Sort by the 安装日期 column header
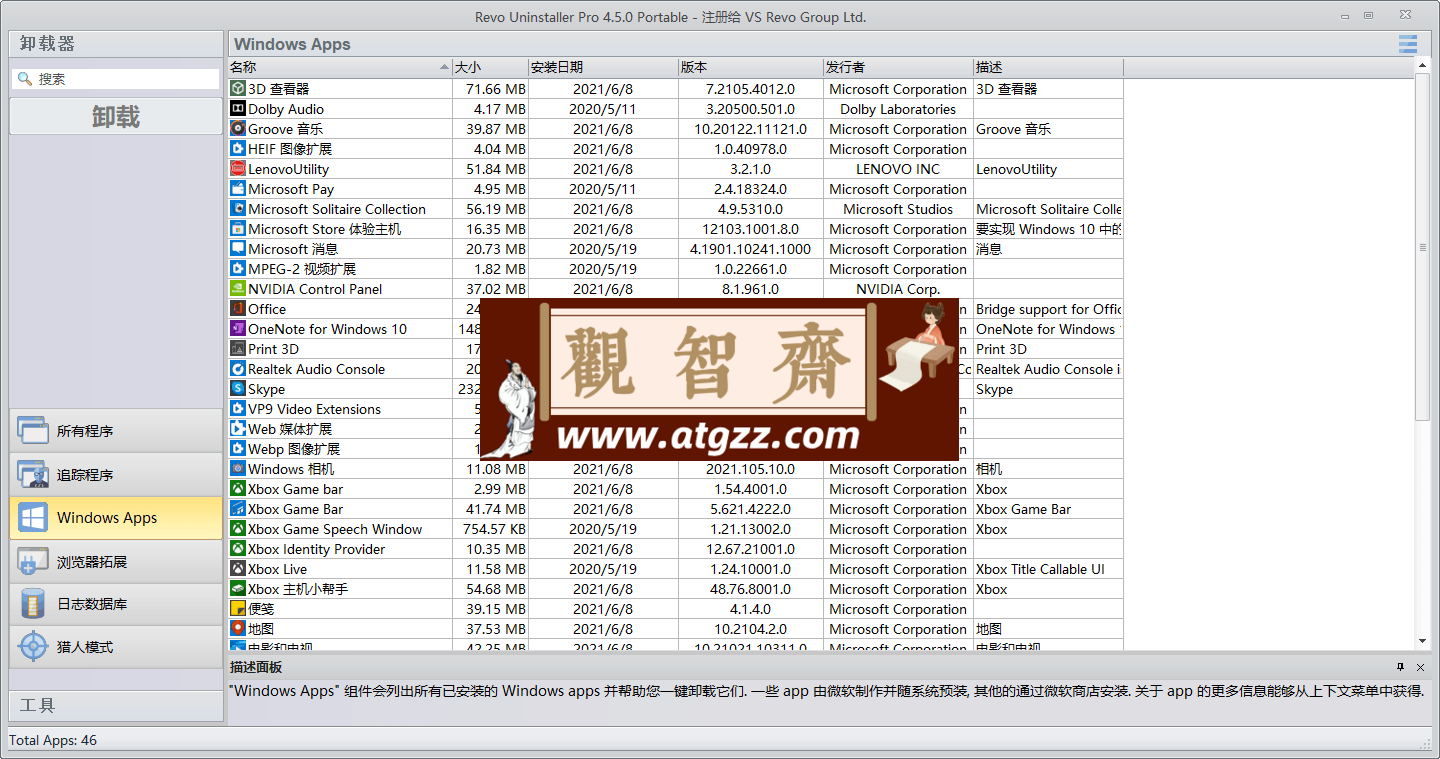This screenshot has width=1440, height=759. (603, 67)
